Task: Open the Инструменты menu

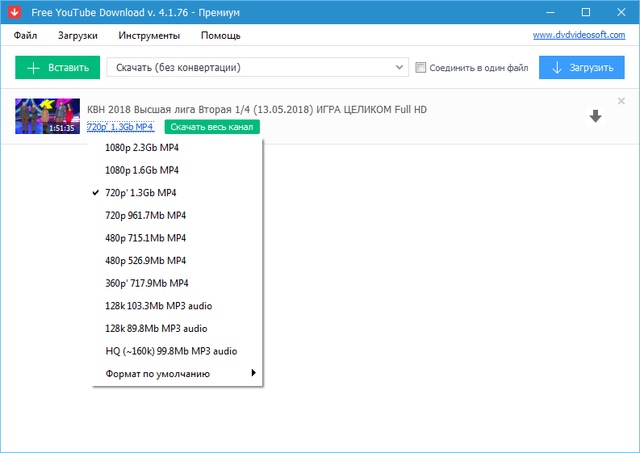Action: [x=149, y=36]
